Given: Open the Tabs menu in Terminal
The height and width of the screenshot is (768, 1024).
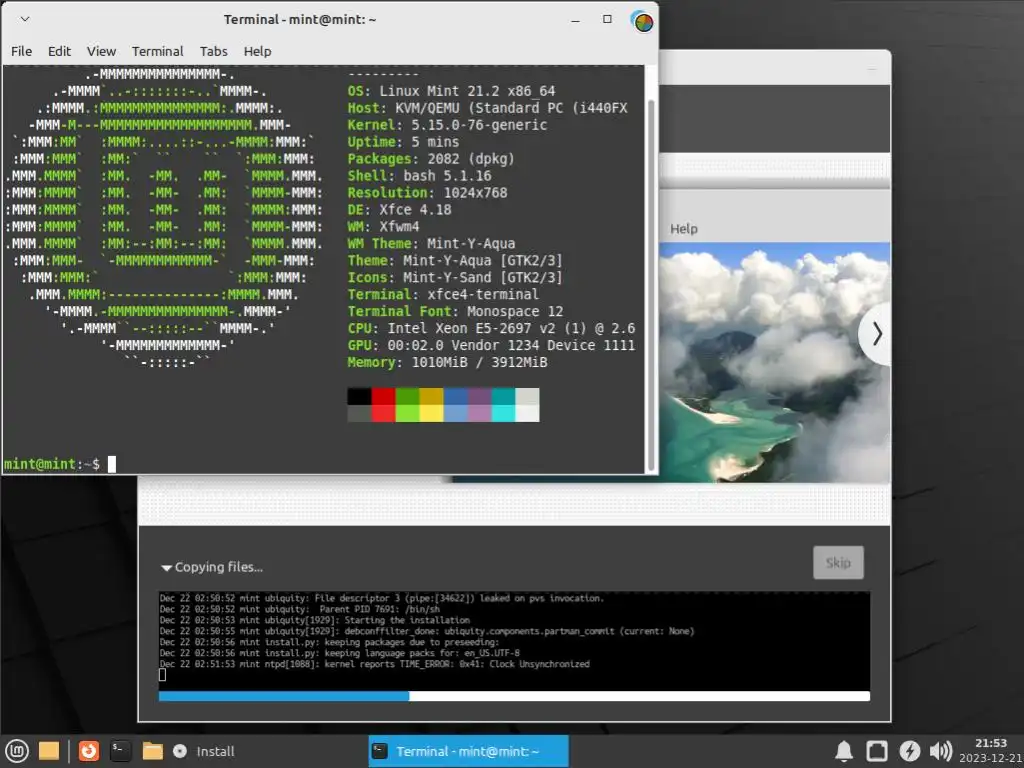Looking at the screenshot, I should pos(214,51).
